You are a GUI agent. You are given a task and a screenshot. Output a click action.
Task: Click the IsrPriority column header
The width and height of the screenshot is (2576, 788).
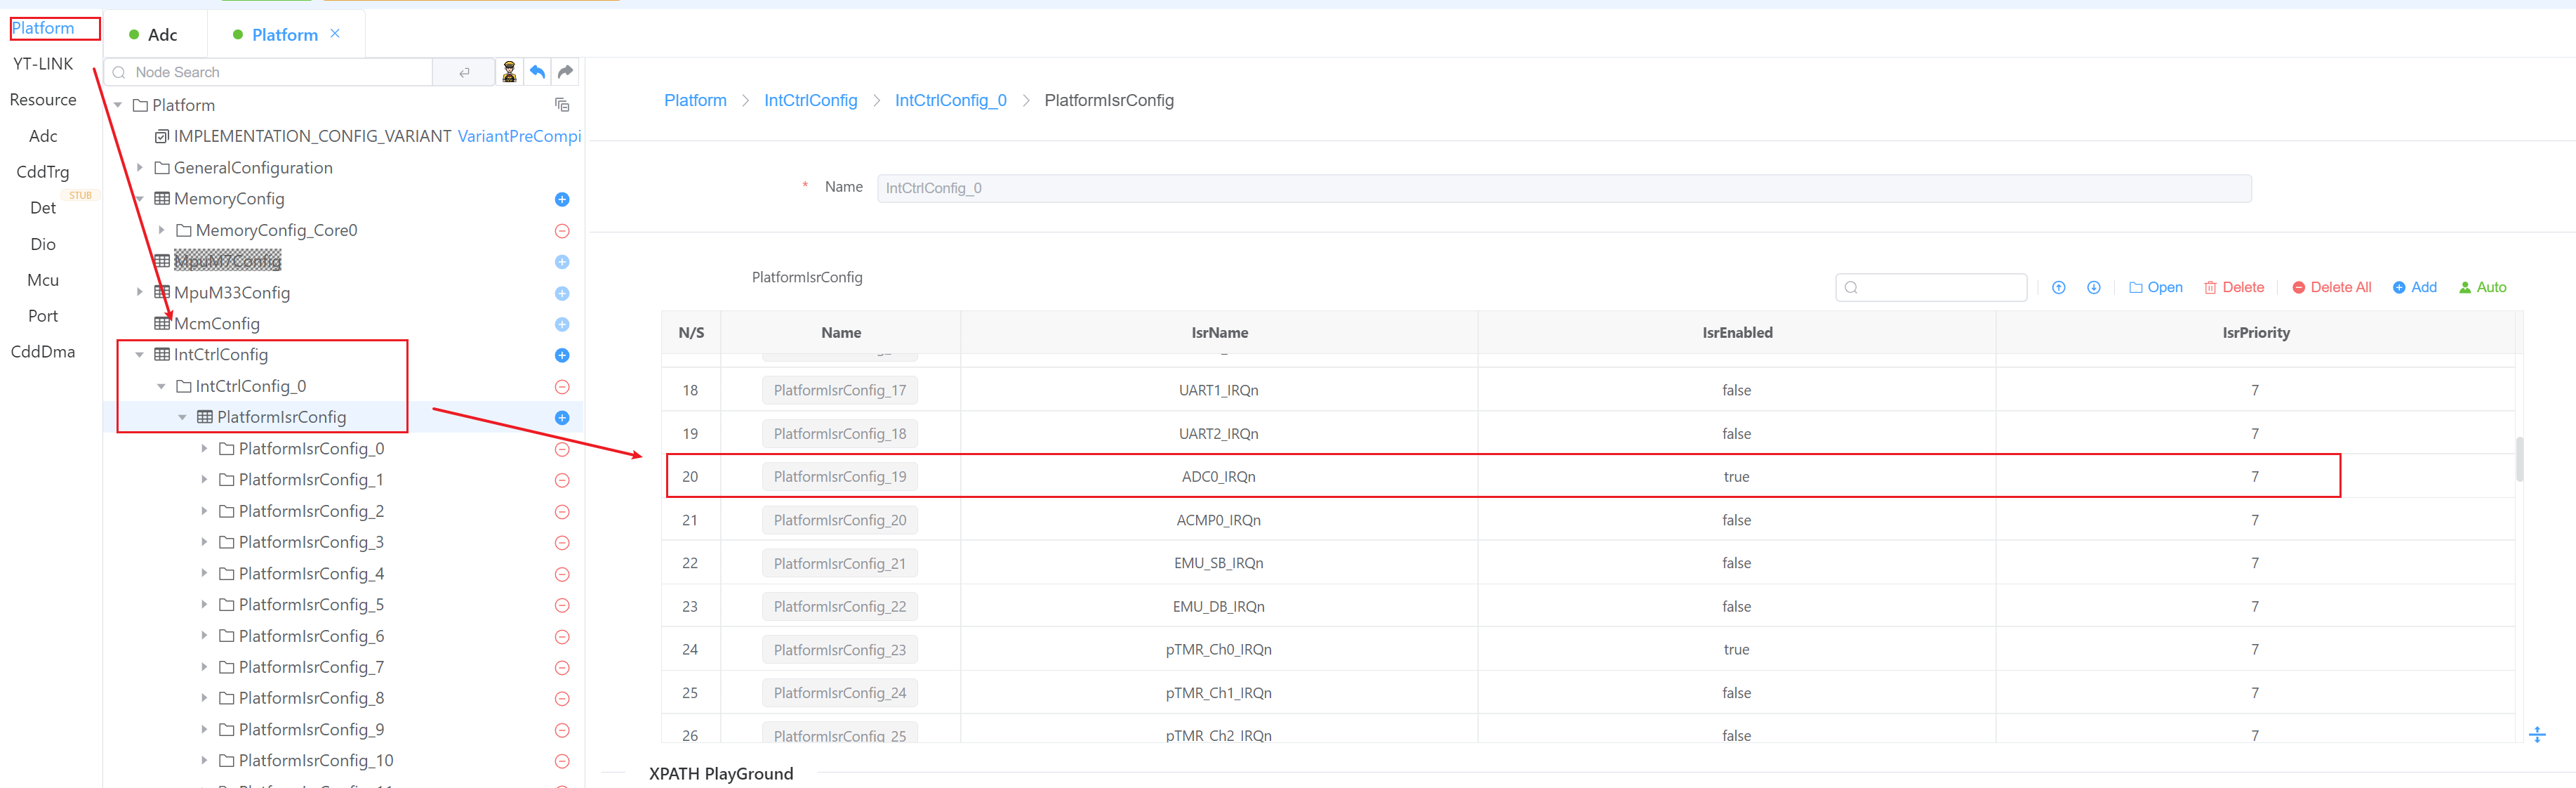click(x=2255, y=333)
